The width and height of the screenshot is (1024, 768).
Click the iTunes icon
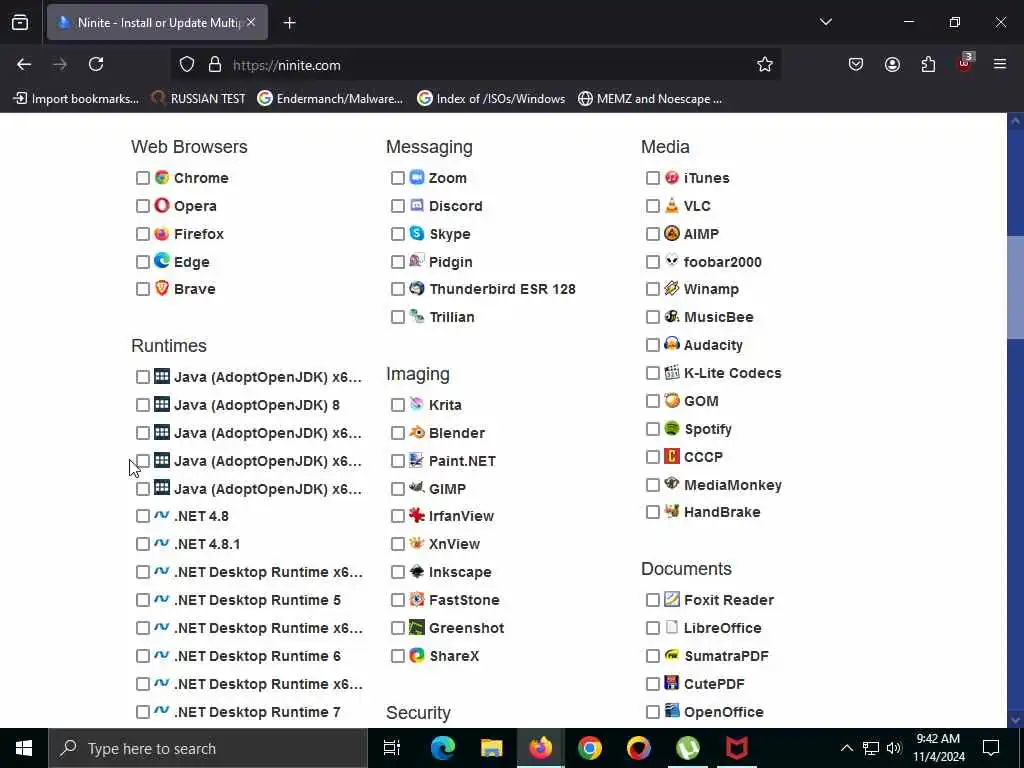click(x=671, y=177)
